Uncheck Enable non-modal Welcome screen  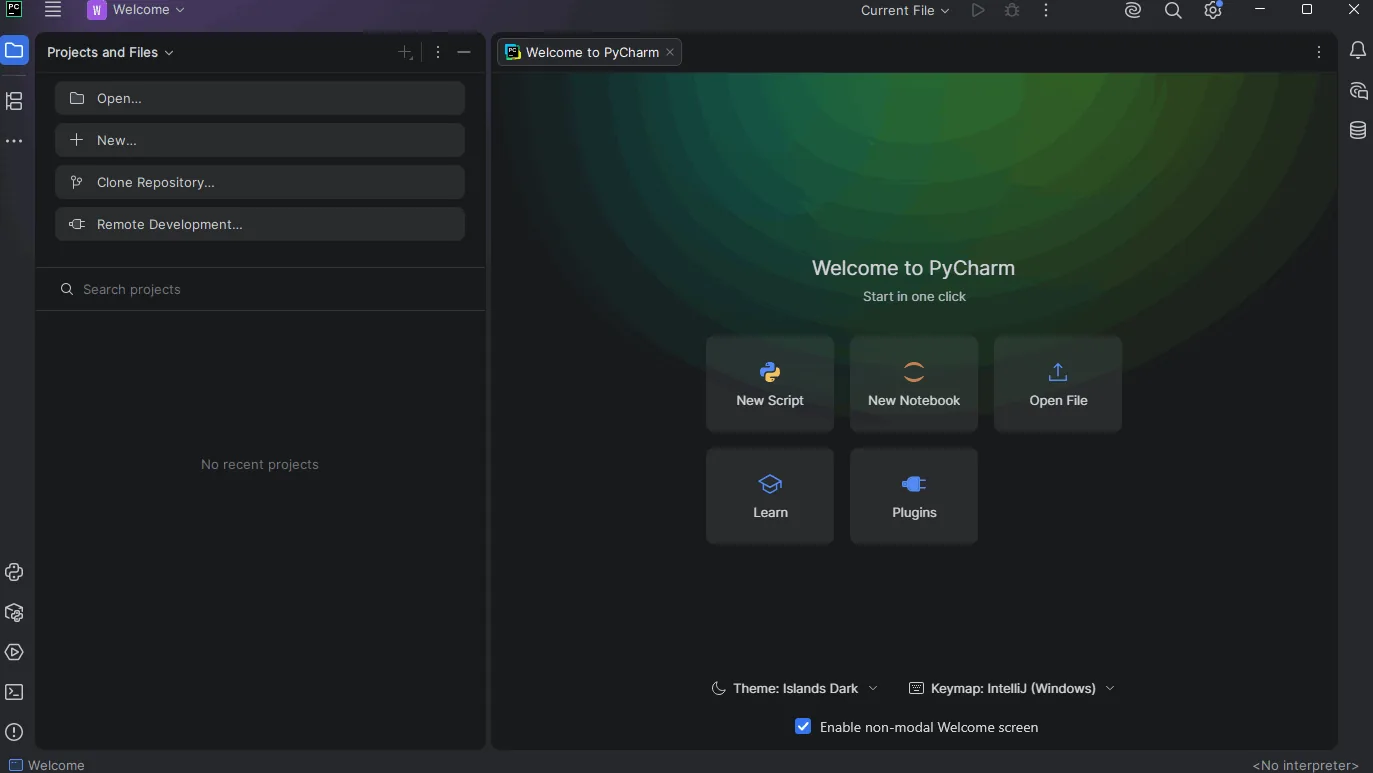point(803,727)
